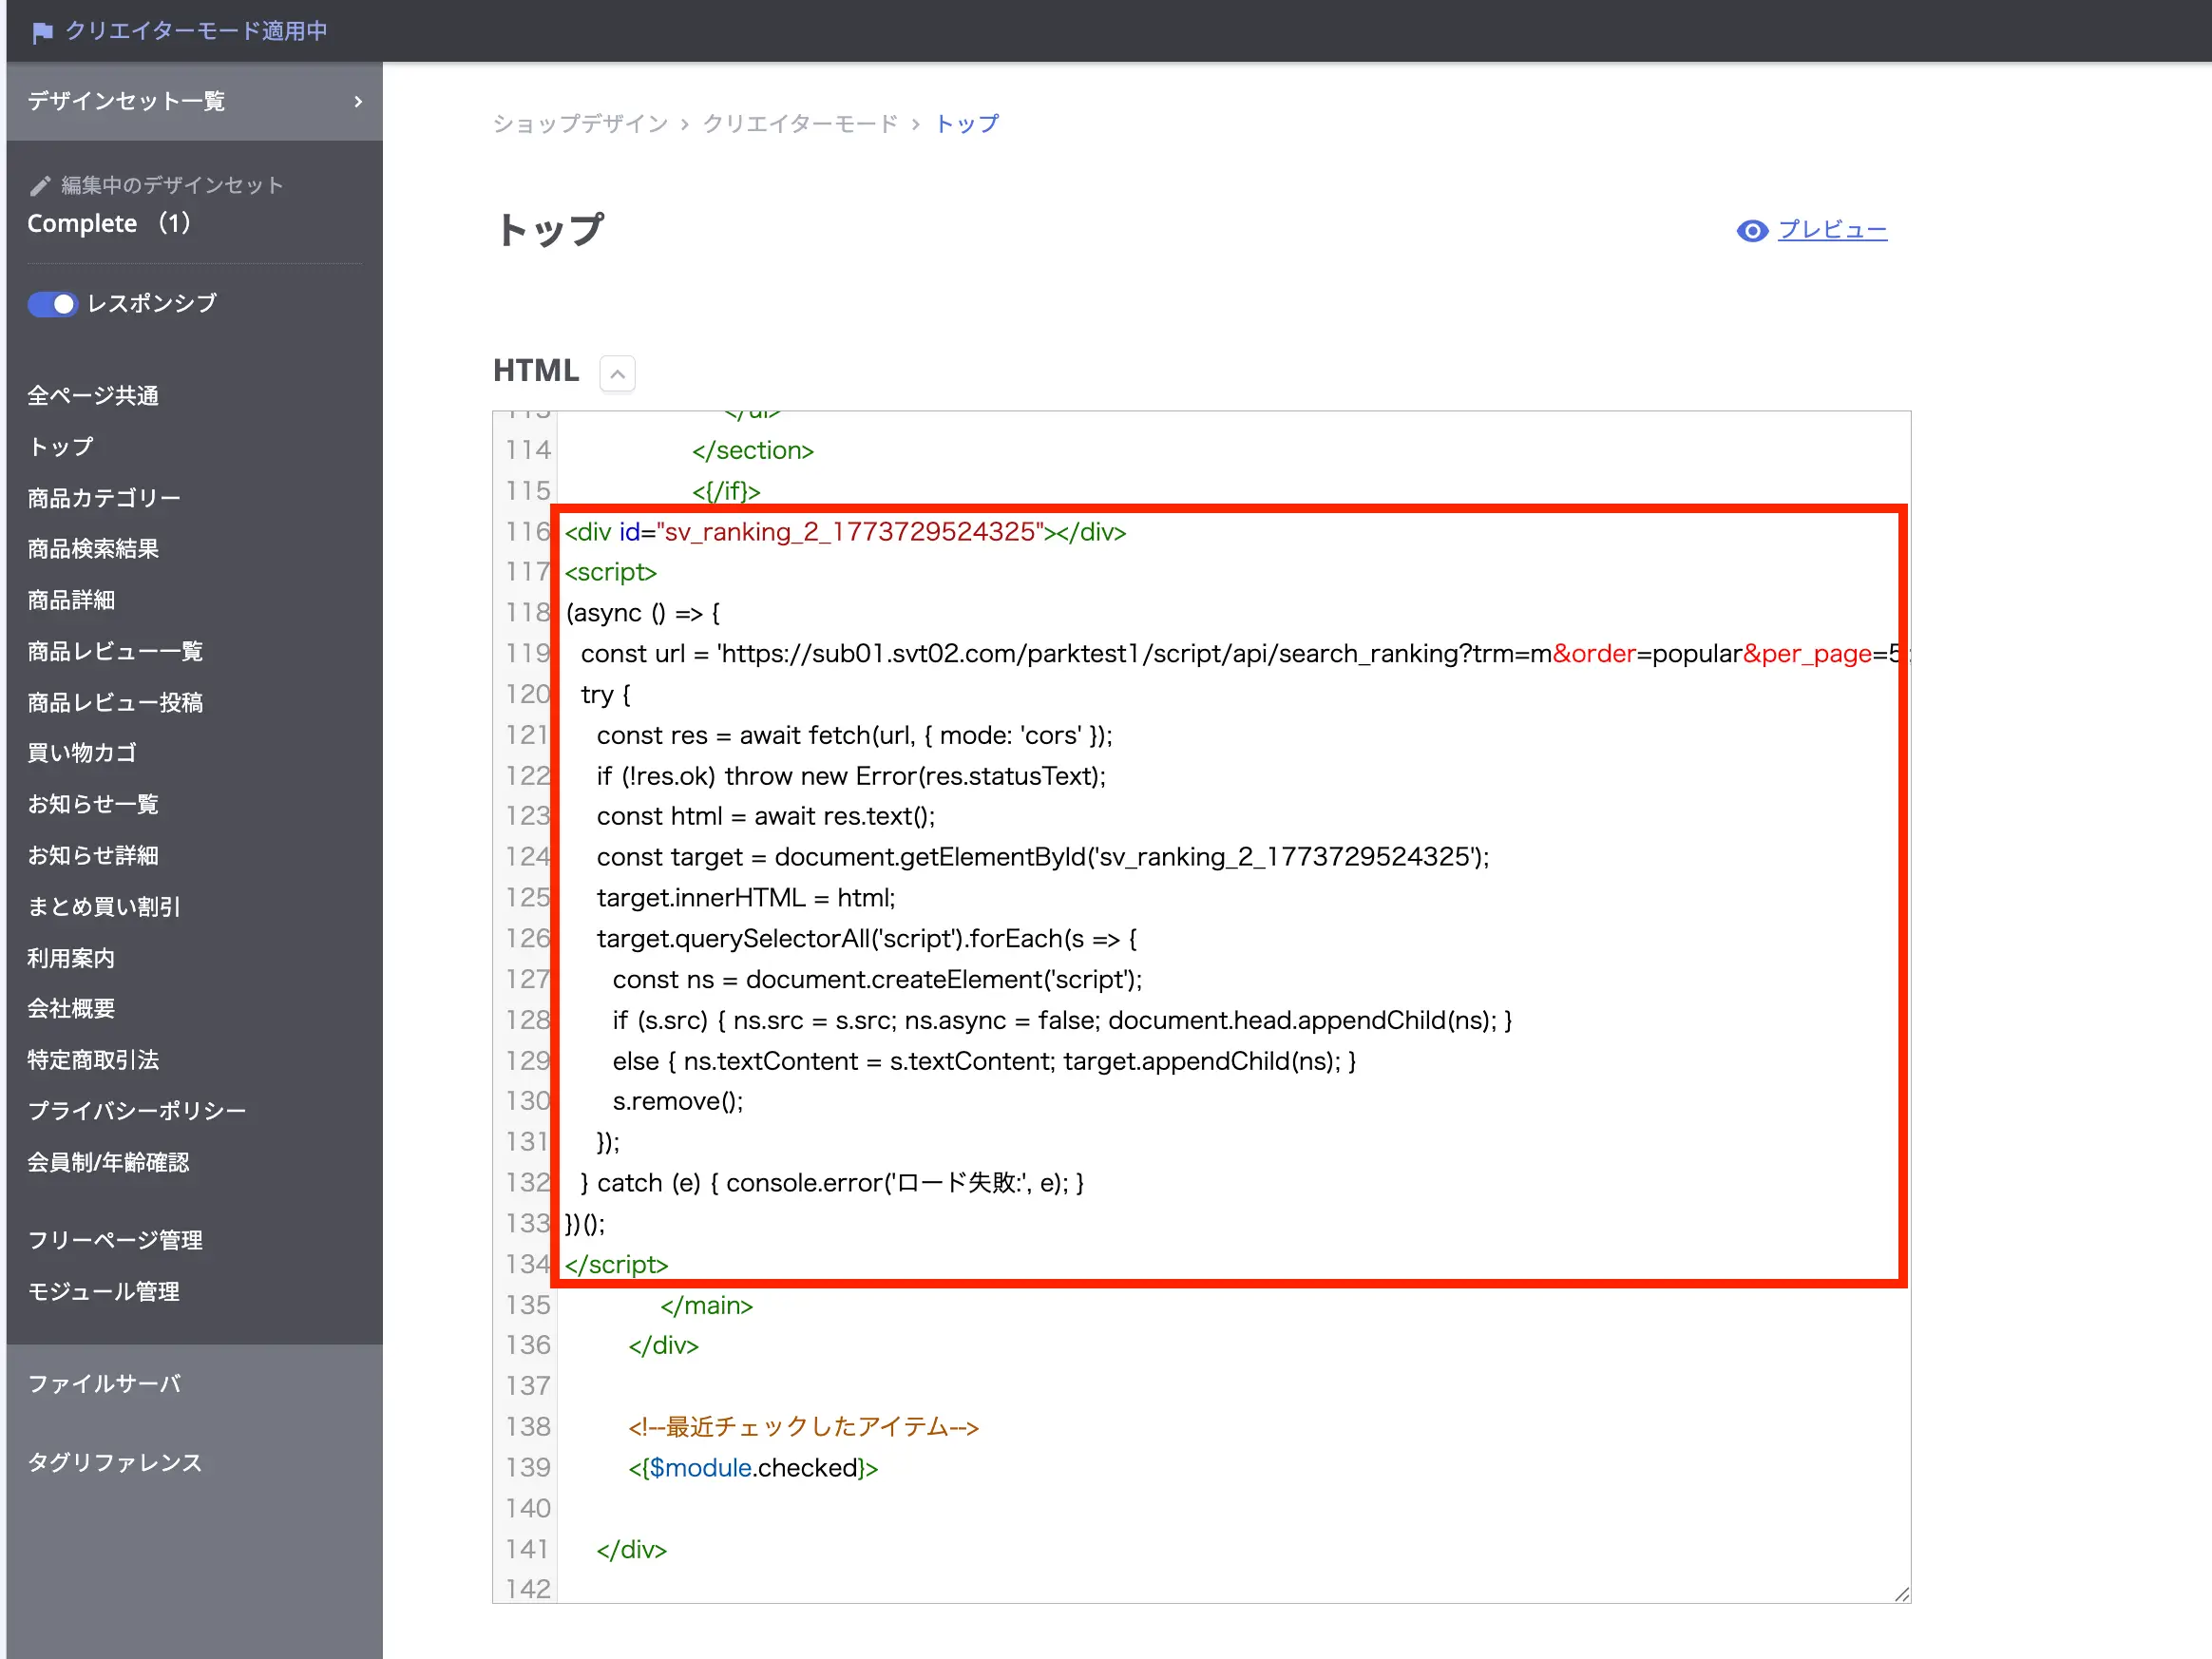Open プライバシーポリシー in the sidebar
Viewport: 2212px width, 1659px height.
[137, 1111]
